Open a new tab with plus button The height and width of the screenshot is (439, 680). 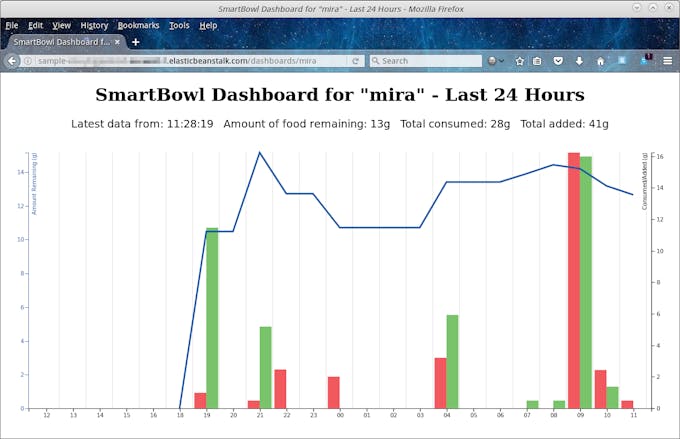tap(136, 42)
